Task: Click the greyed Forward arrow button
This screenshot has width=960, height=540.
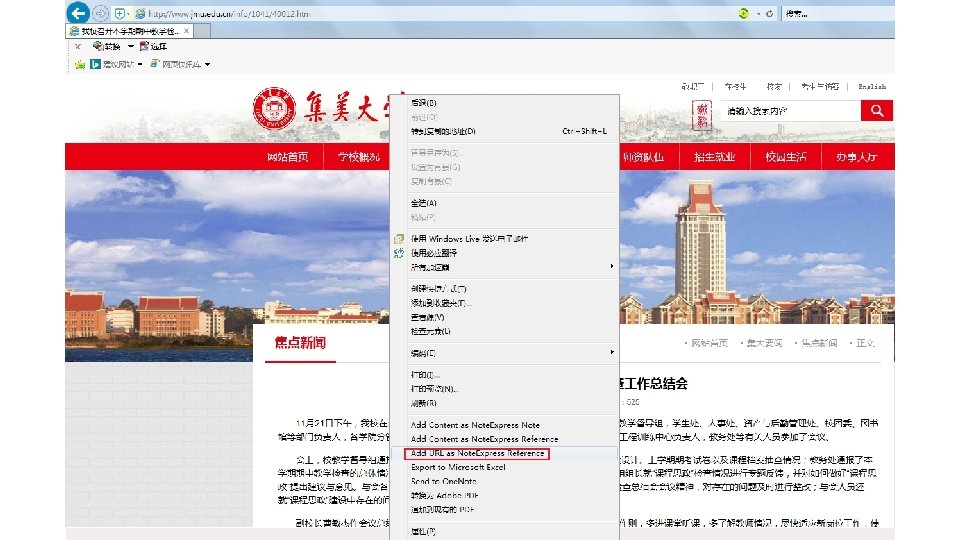Action: pos(100,13)
